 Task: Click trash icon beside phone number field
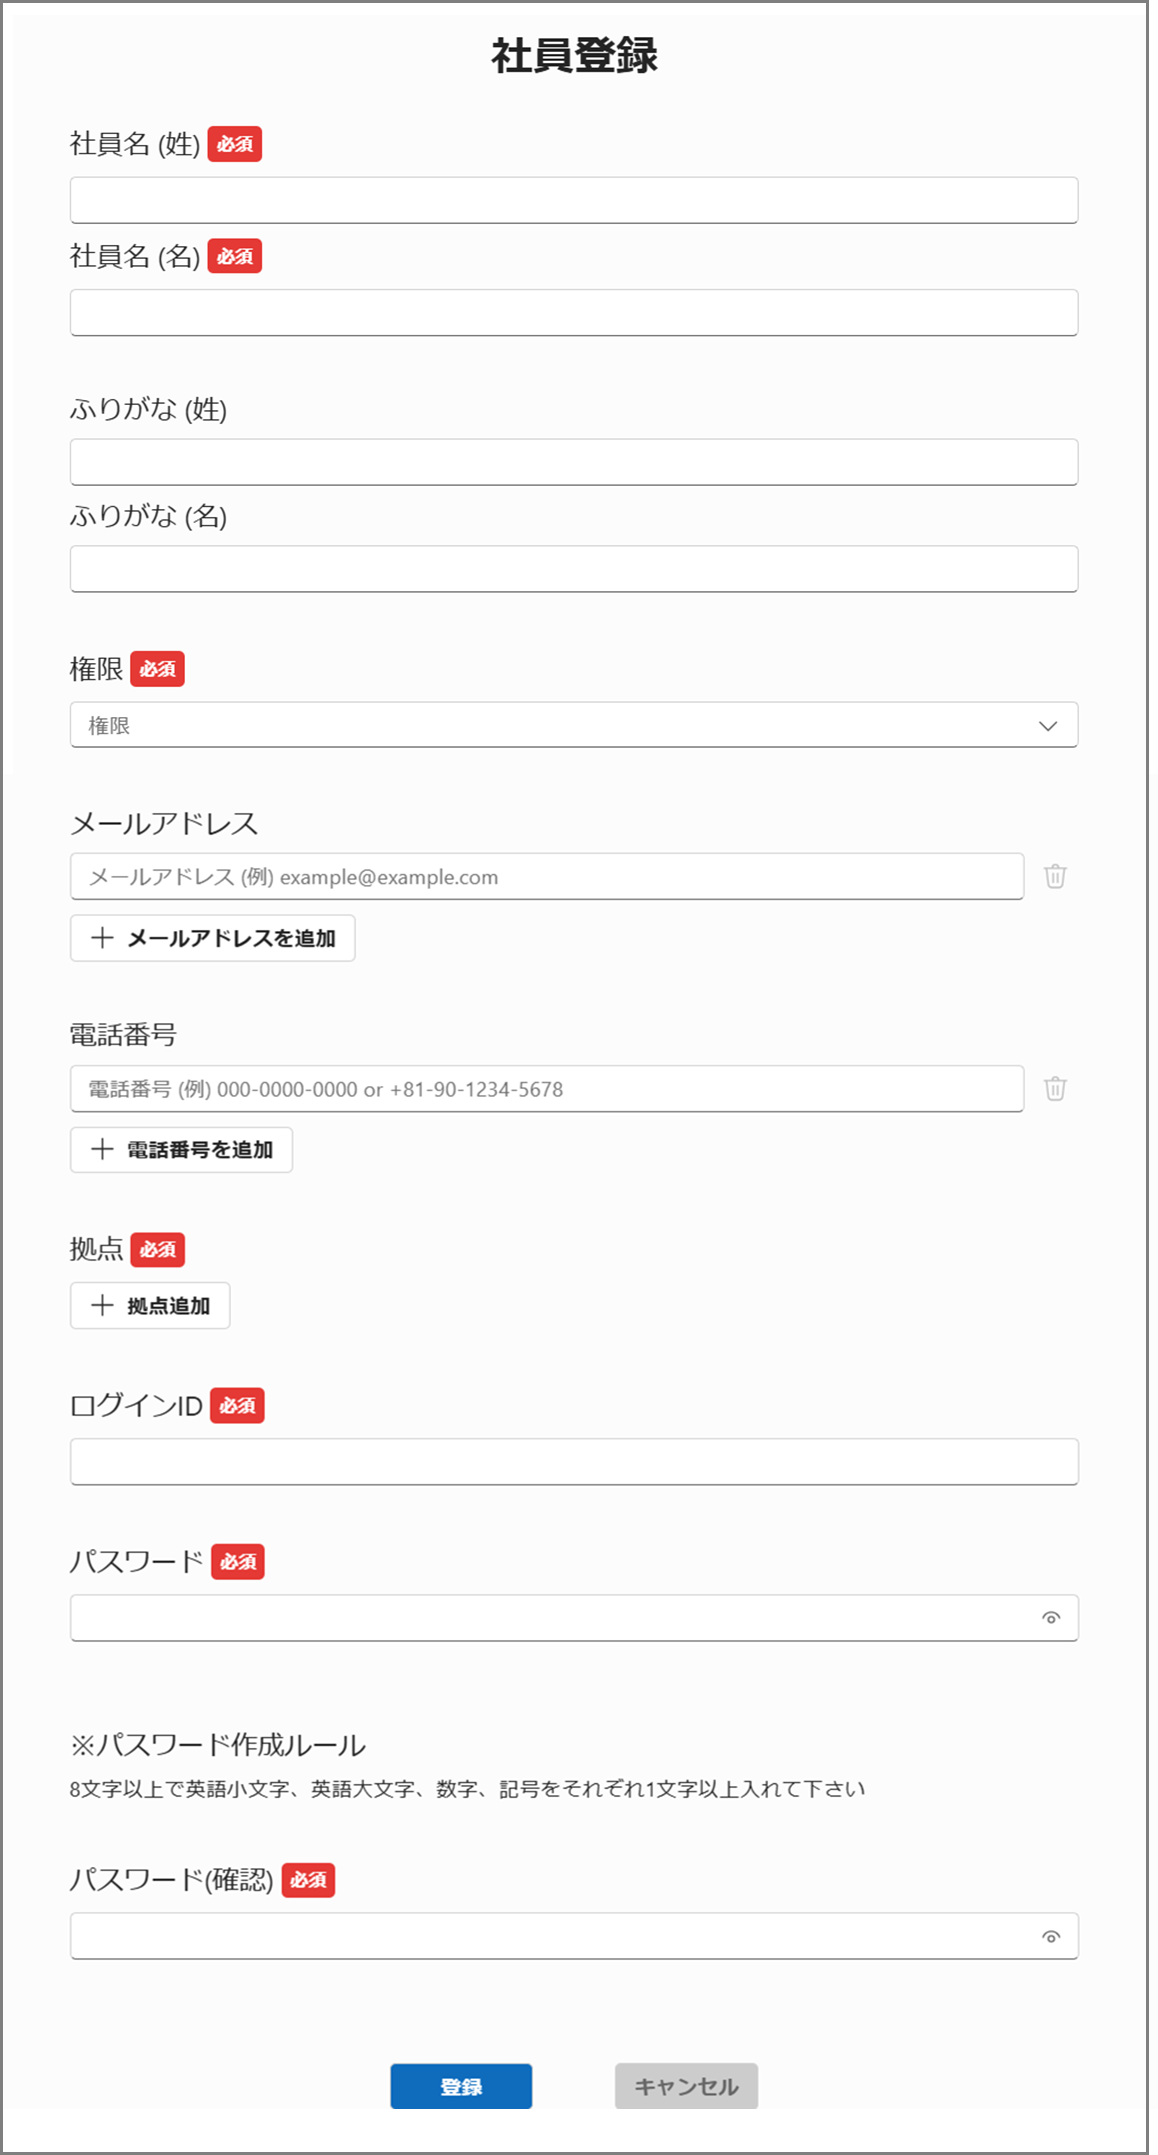pyautogui.click(x=1055, y=1089)
